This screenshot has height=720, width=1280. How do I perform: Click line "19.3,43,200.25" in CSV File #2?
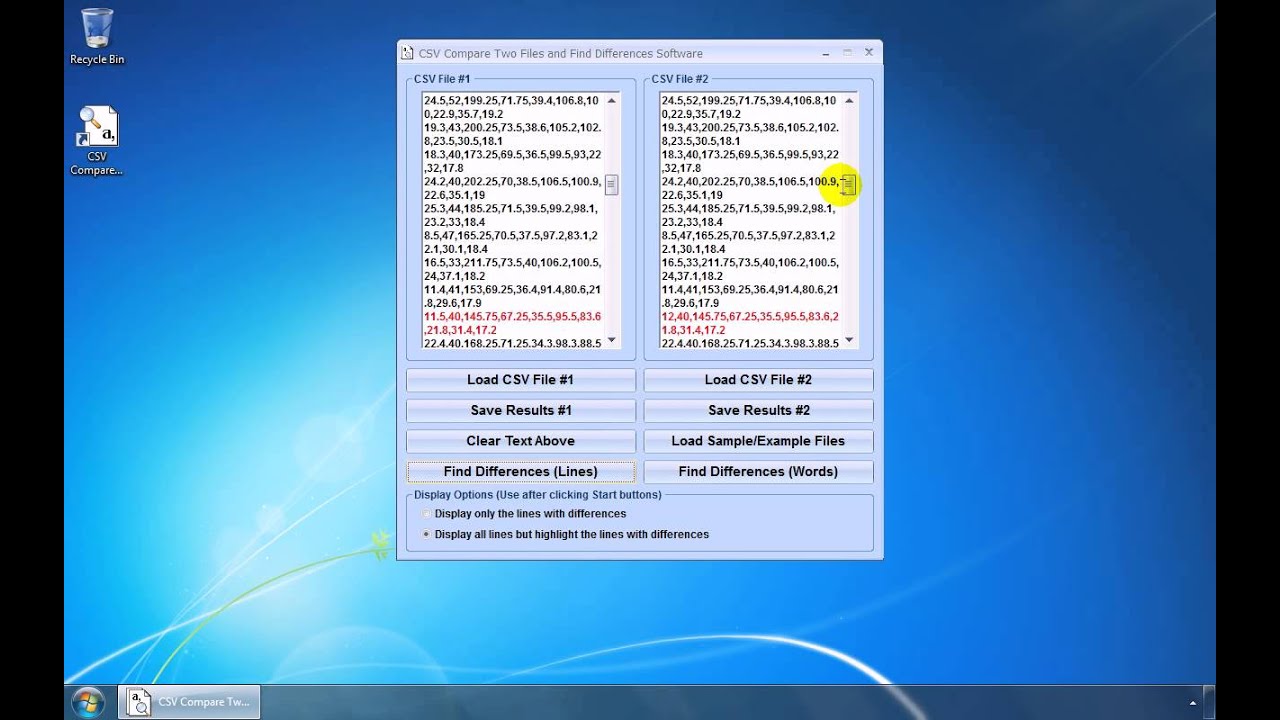click(750, 134)
